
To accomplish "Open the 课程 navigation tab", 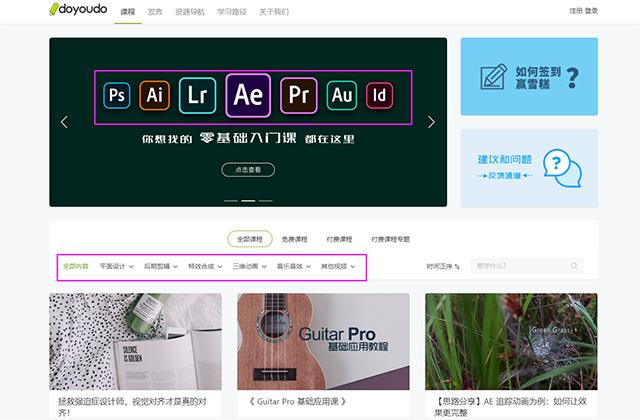I will pos(128,12).
